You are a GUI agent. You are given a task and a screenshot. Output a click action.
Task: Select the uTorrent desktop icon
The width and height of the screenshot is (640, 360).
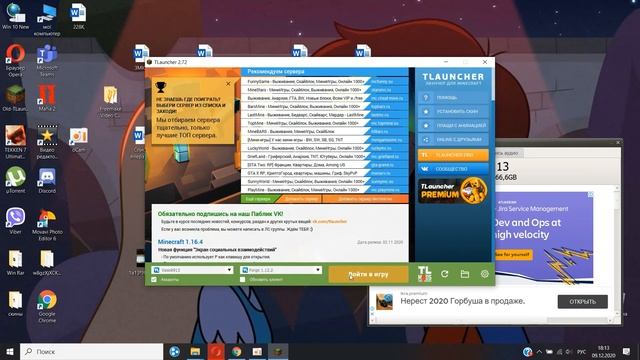point(15,180)
